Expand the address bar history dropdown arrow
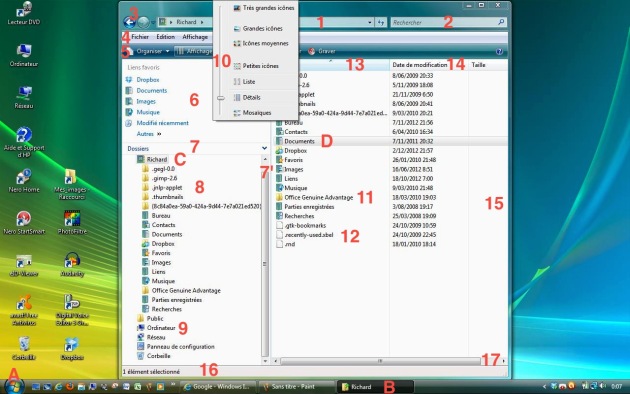This screenshot has width=630, height=394. [x=370, y=22]
